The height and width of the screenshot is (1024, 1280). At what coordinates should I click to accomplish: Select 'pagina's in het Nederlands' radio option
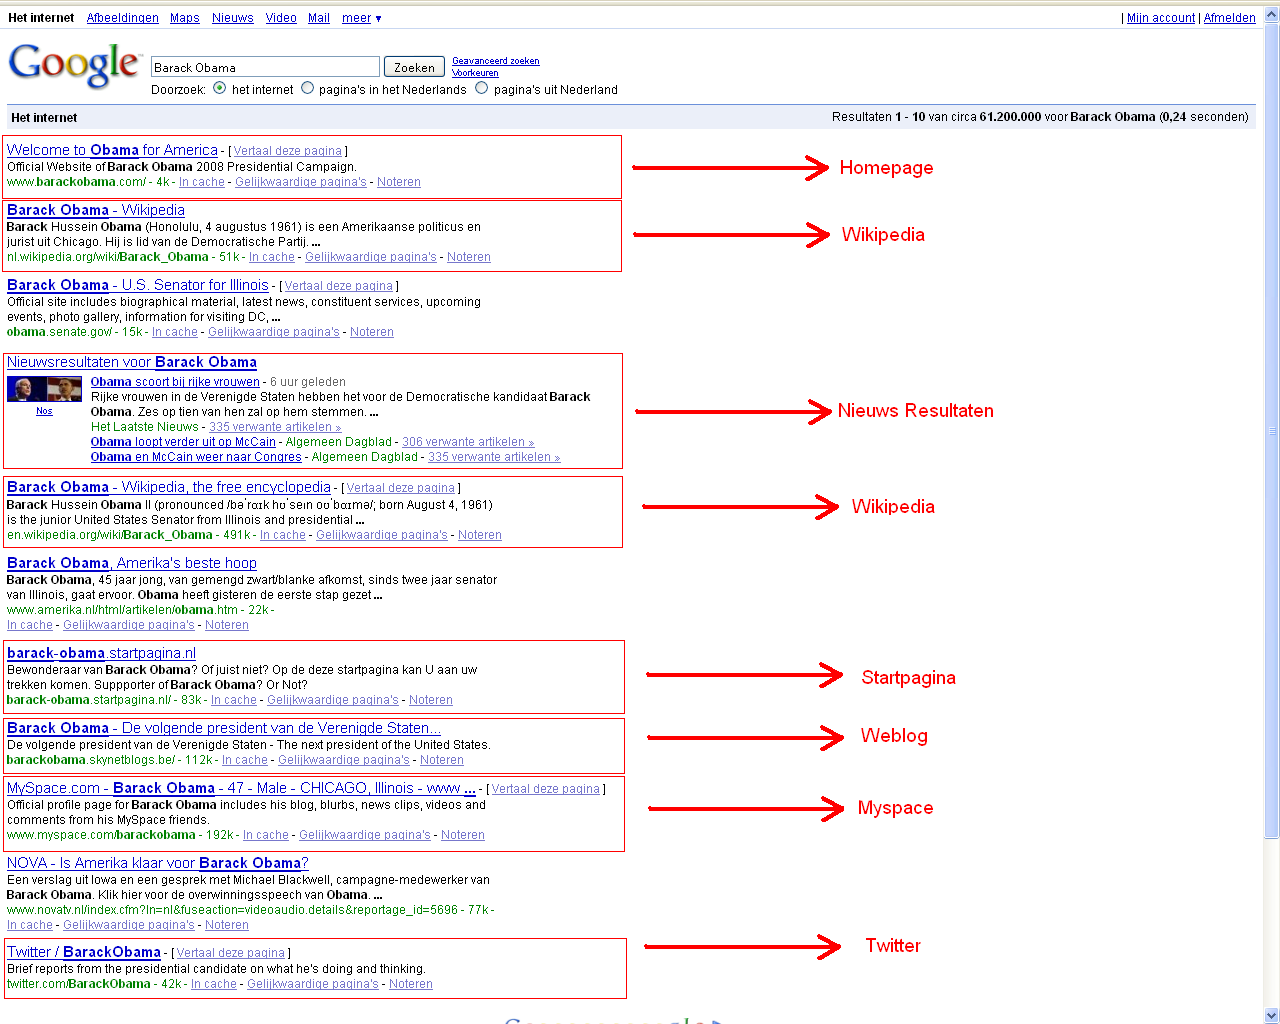tap(307, 88)
